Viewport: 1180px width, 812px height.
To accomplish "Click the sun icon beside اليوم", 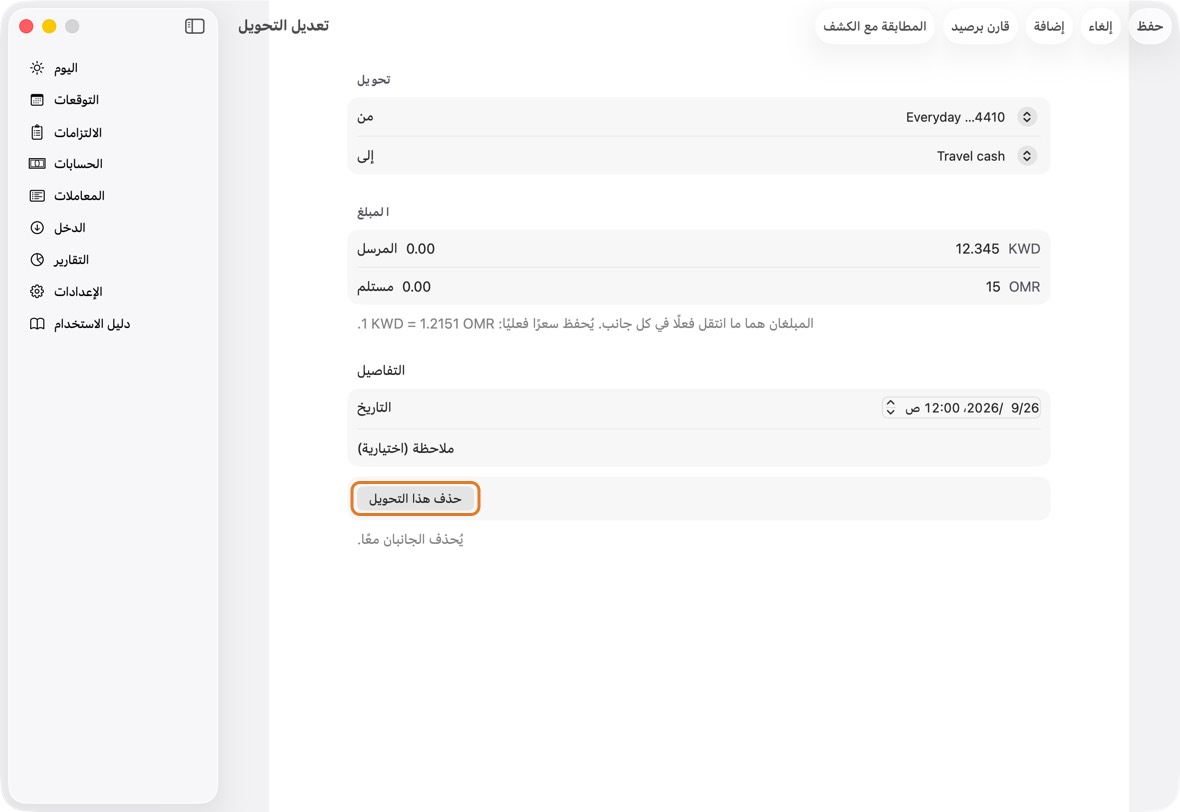I will coord(37,68).
